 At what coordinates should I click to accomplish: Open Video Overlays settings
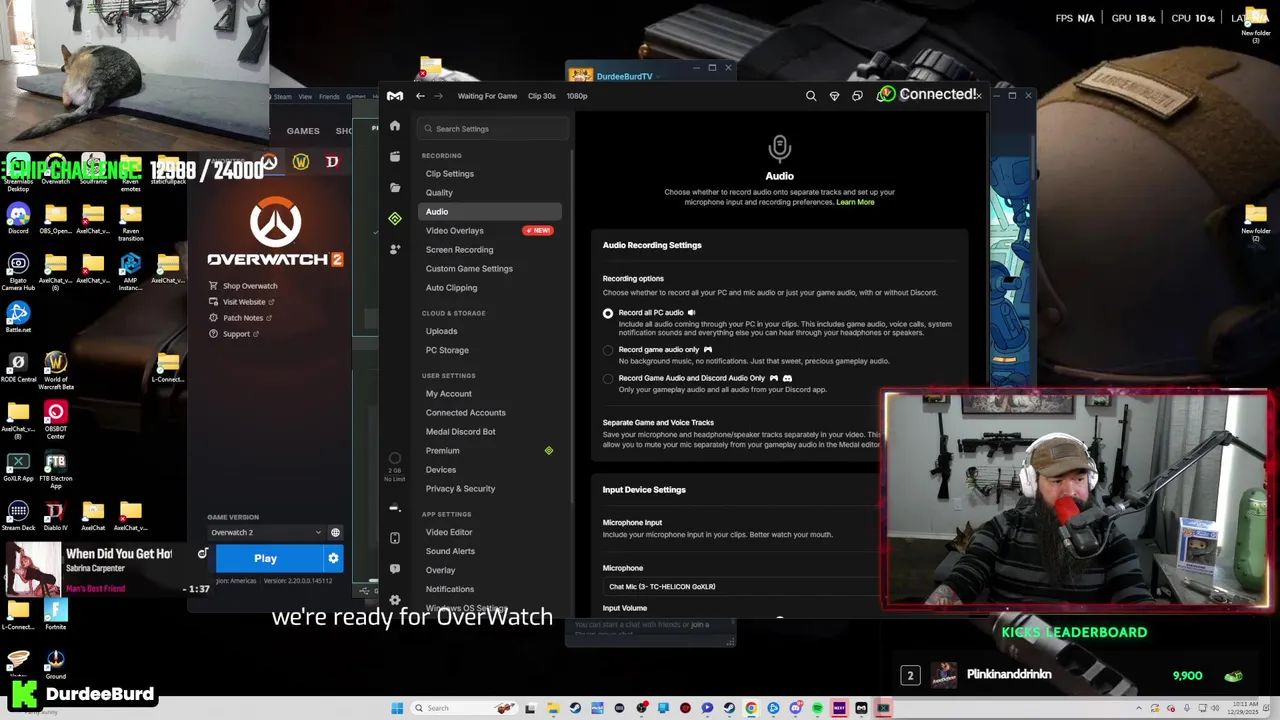455,231
